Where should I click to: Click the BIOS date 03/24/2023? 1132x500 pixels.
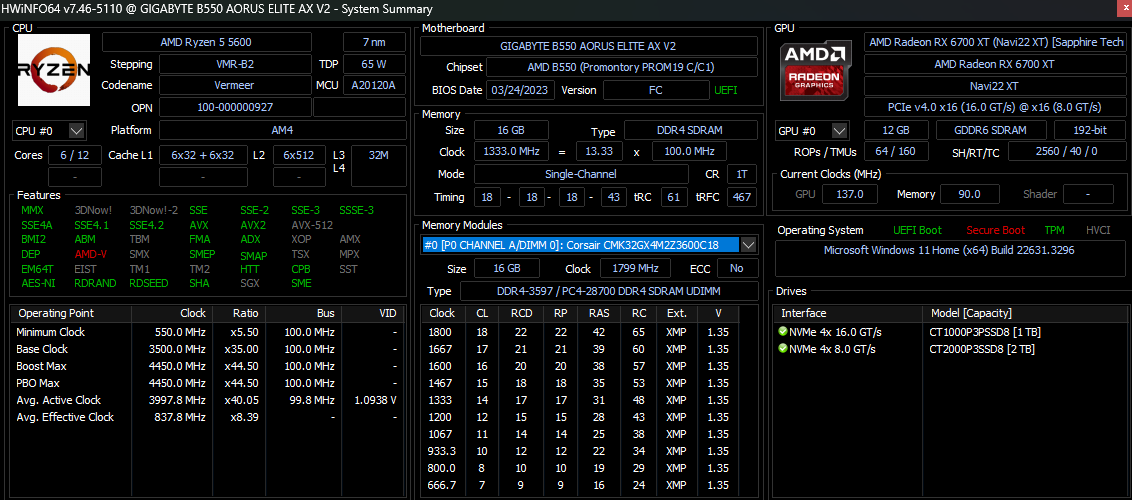521,90
